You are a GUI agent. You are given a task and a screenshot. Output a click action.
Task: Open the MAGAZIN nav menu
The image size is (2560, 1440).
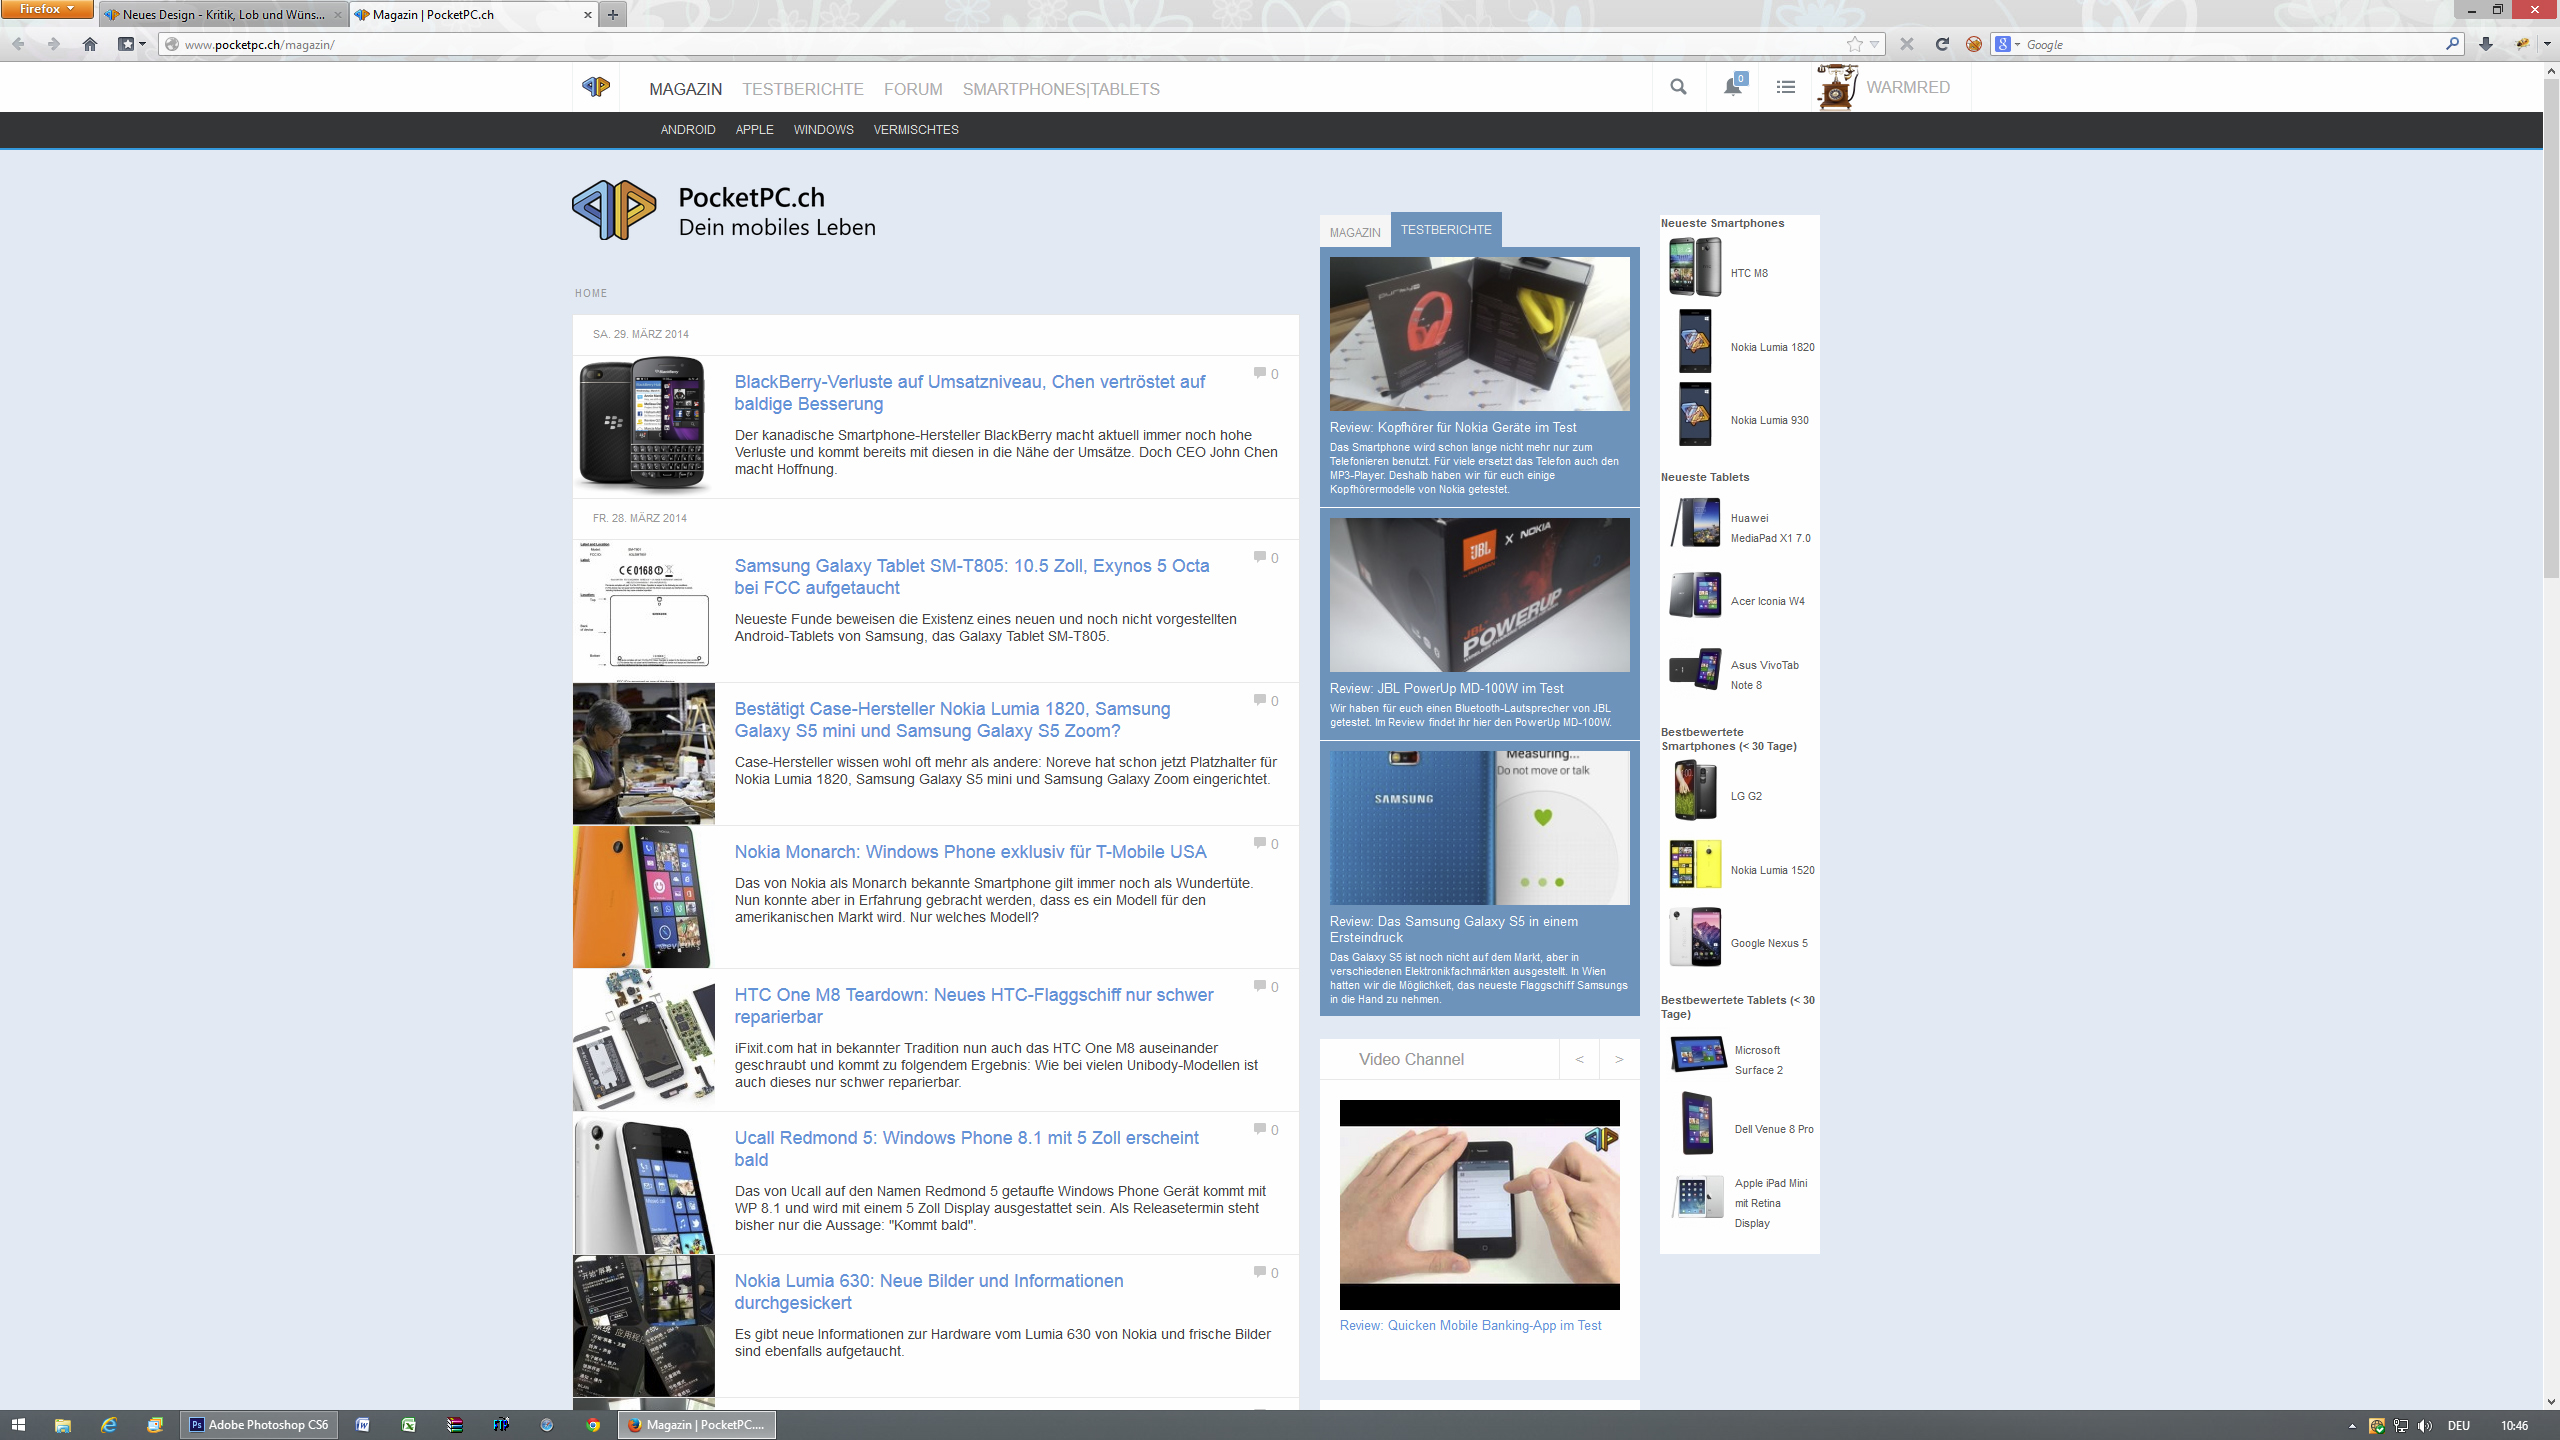685,89
